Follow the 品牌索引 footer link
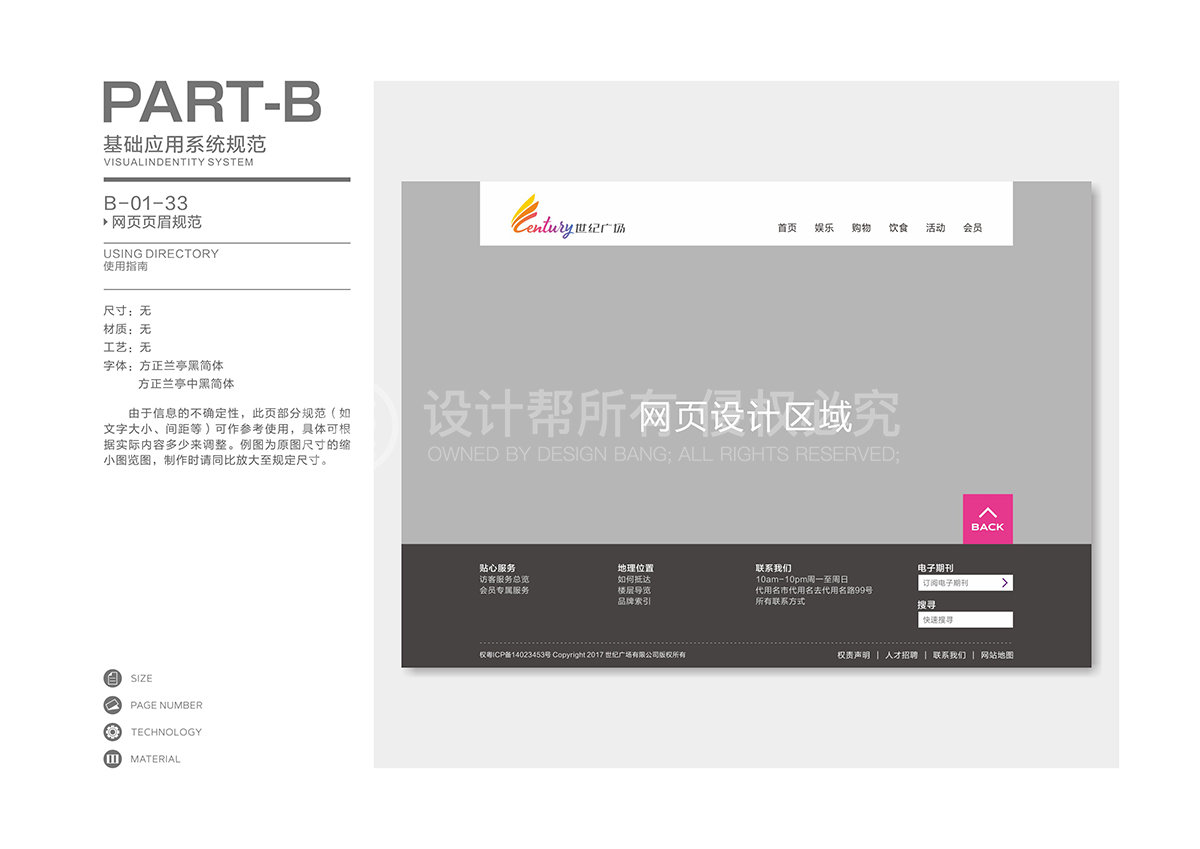This screenshot has width=1200, height=849. tap(634, 601)
